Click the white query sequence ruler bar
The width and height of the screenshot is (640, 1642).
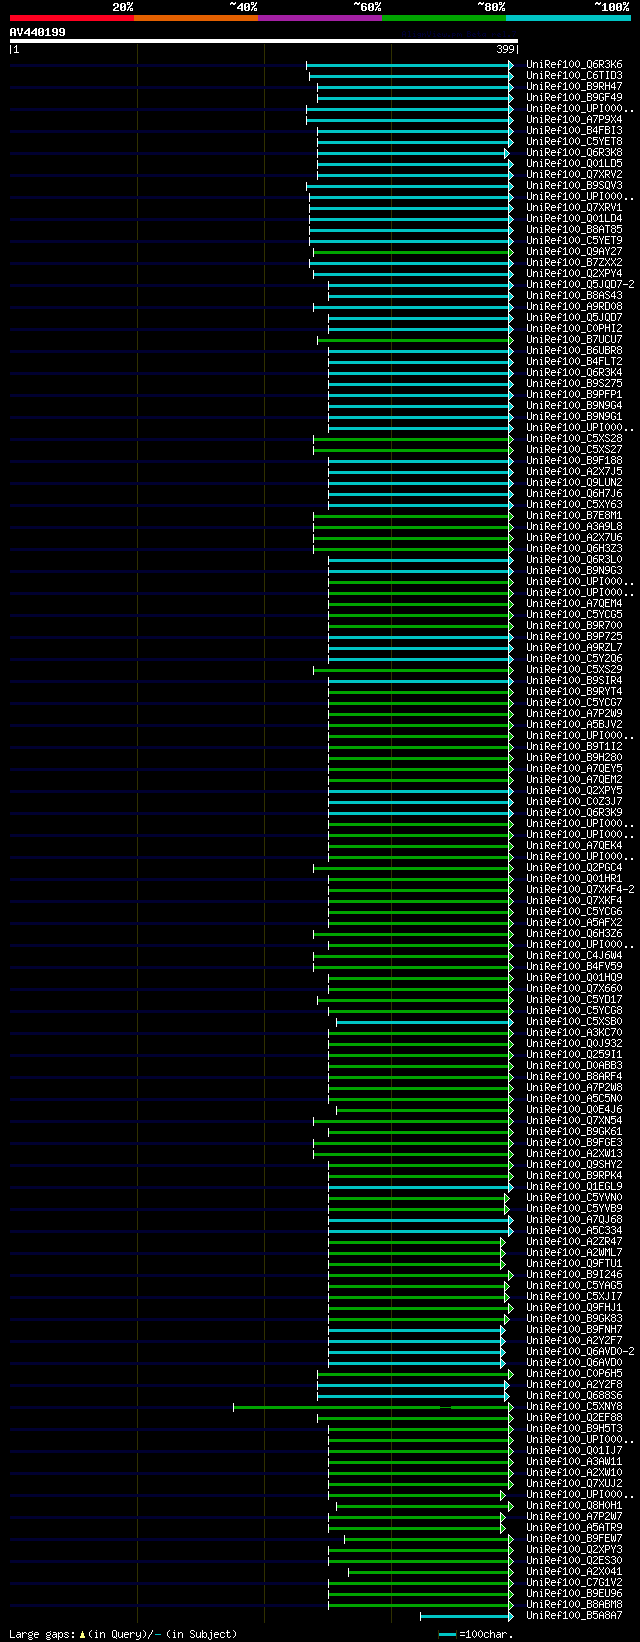[x=264, y=41]
